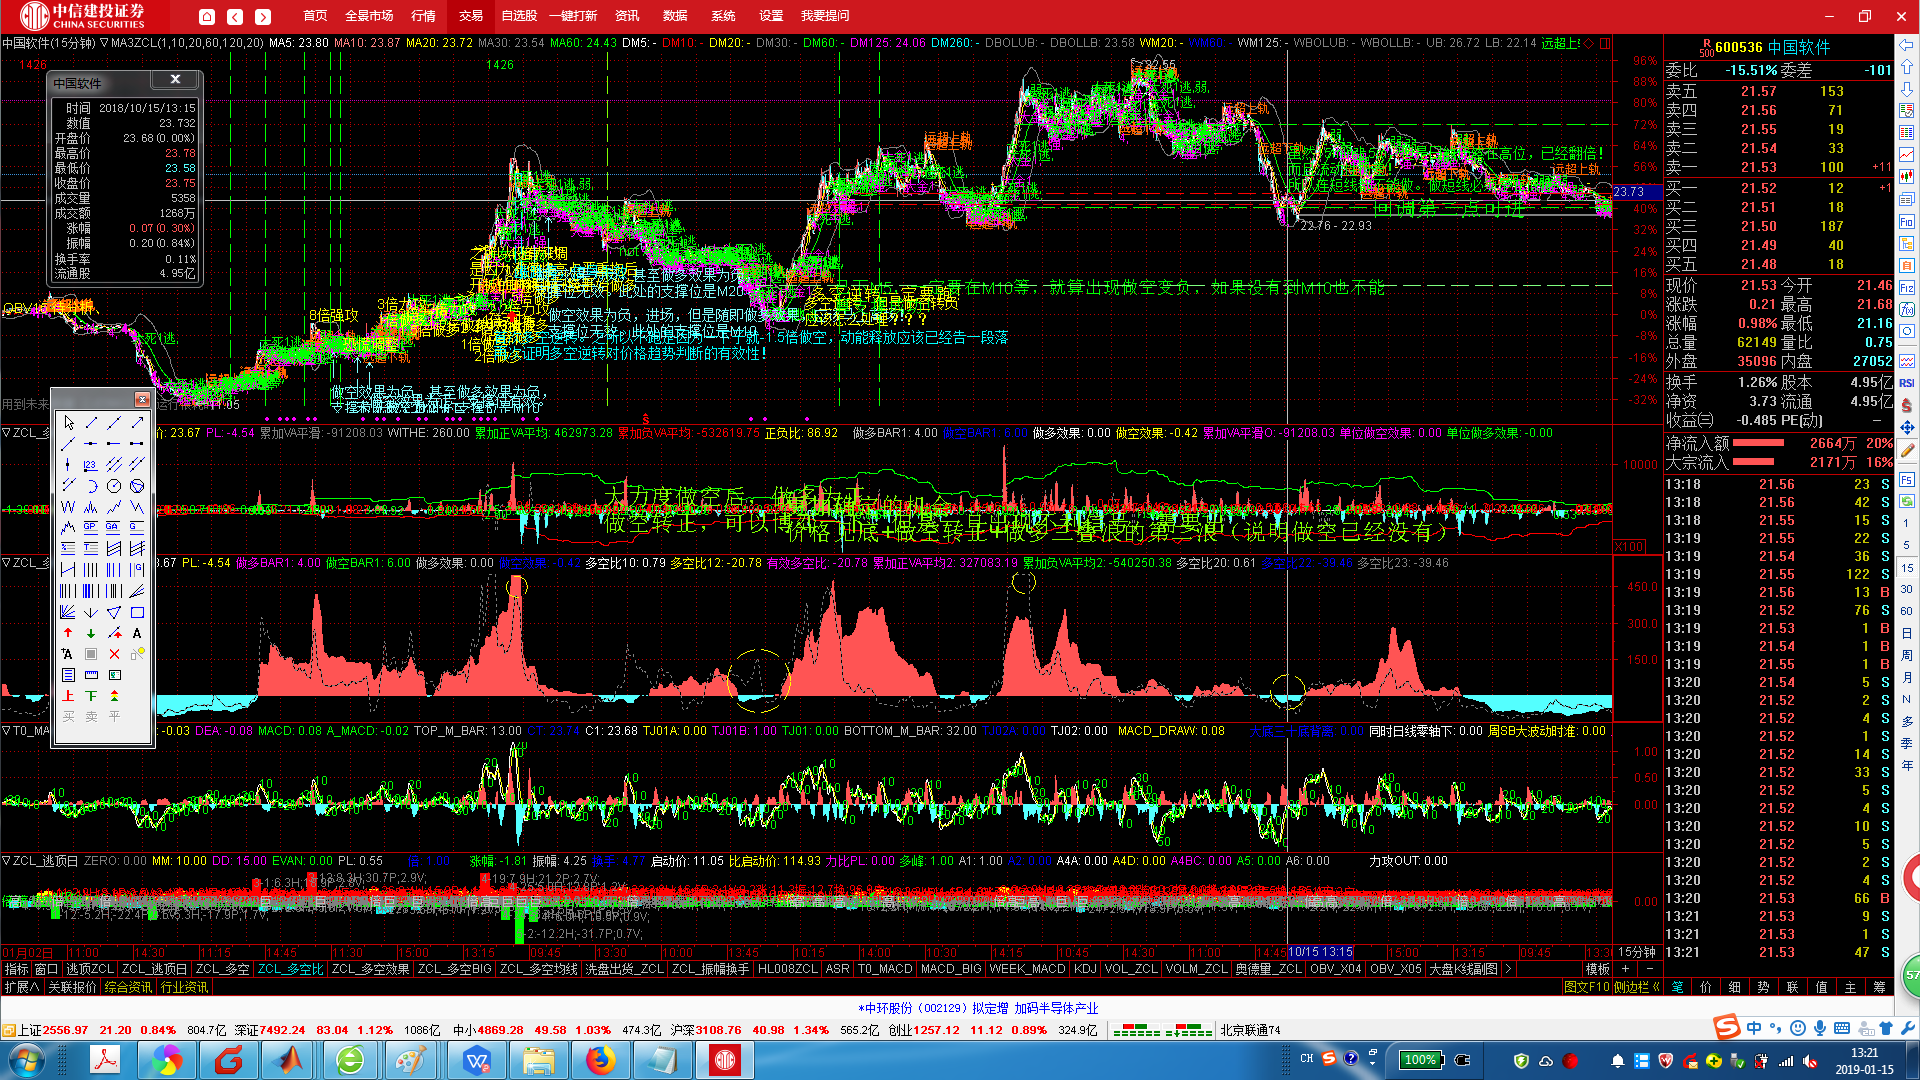Click the red 上 marker tool
The image size is (1920, 1080).
(68, 696)
